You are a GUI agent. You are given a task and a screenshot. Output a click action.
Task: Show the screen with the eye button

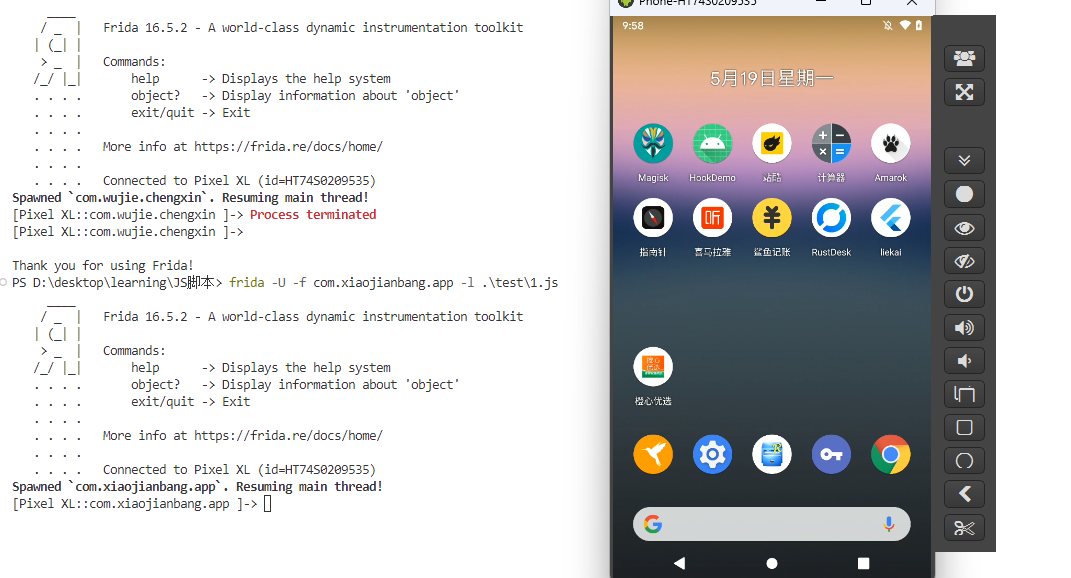tap(964, 228)
